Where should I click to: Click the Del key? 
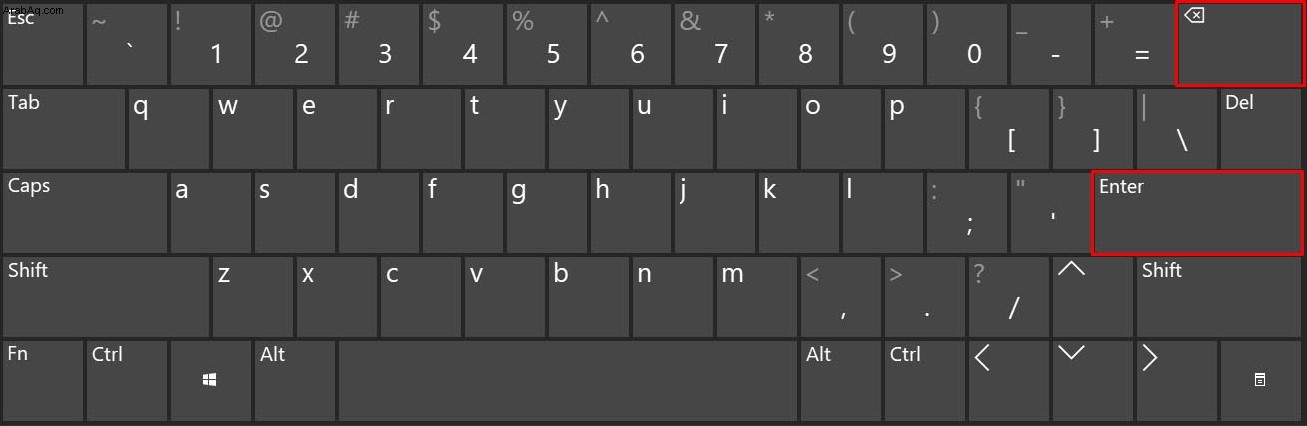point(1261,128)
